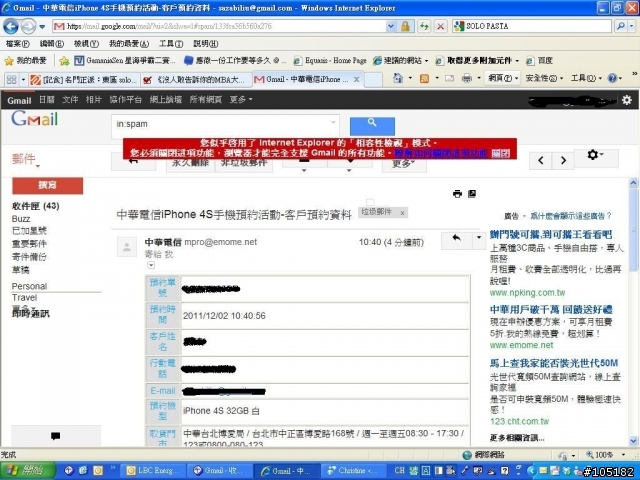Open ad link 中華用戶破千萬 回饋送好禮
This screenshot has height=480, width=640.
pos(551,309)
